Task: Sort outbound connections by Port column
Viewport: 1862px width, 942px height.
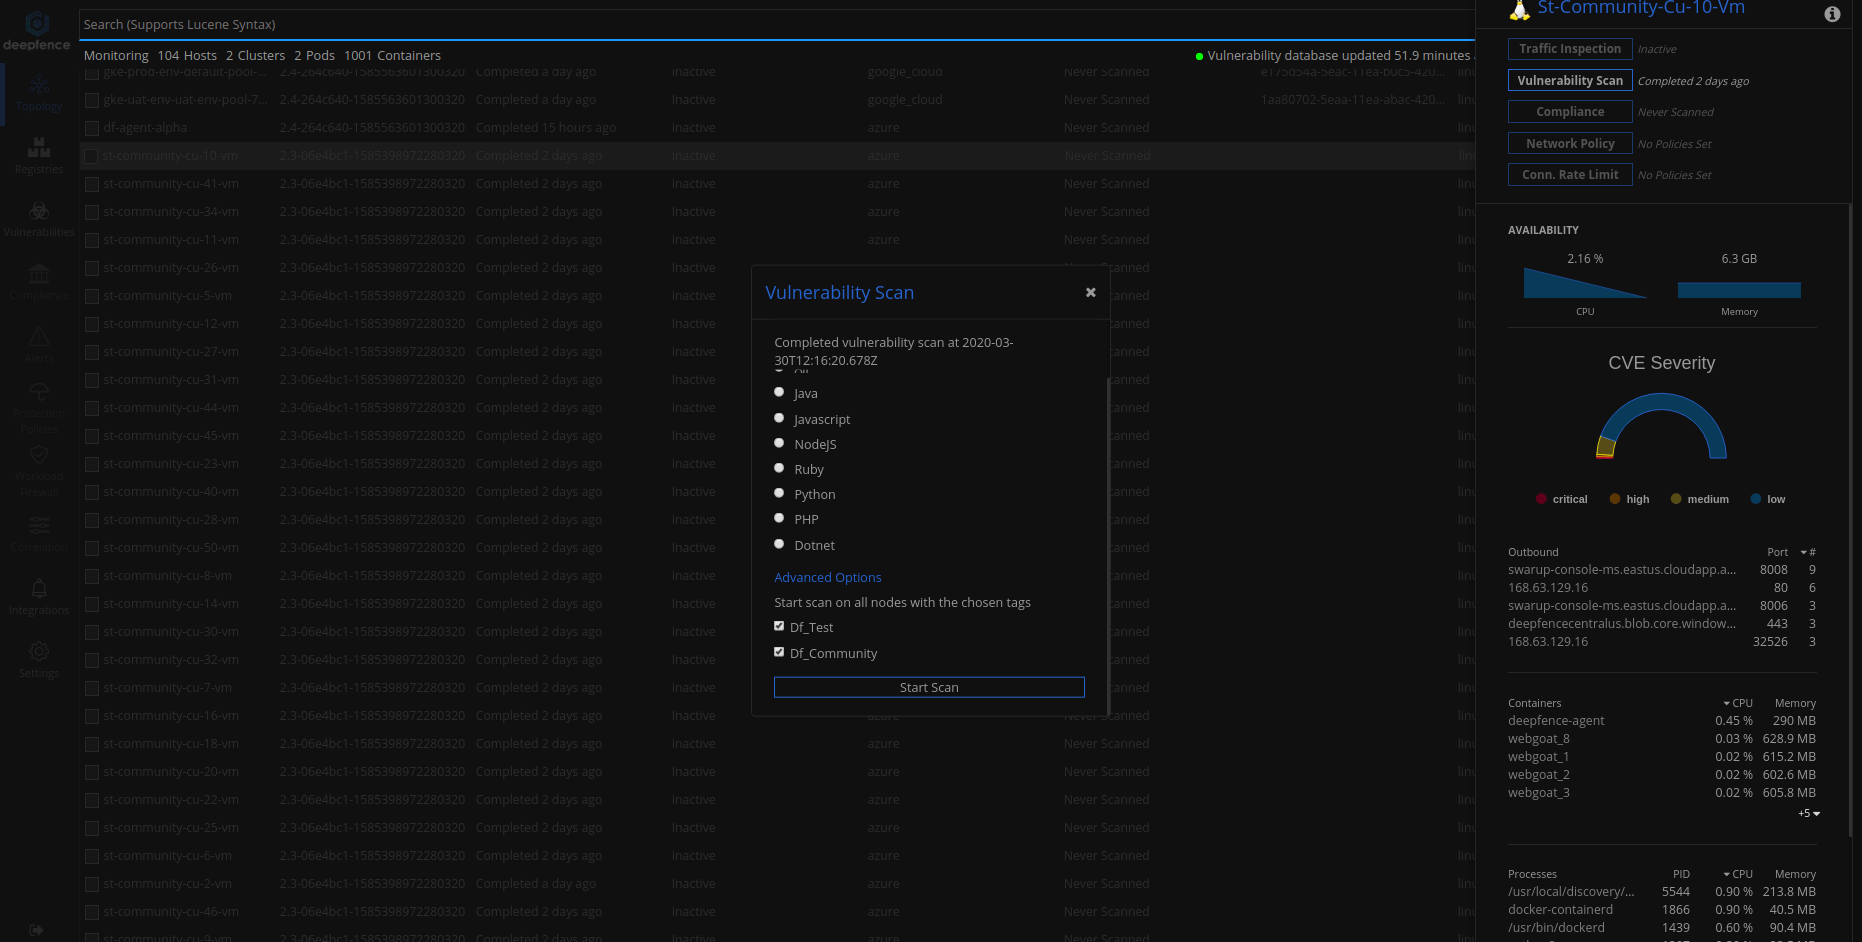Action: pos(1777,552)
